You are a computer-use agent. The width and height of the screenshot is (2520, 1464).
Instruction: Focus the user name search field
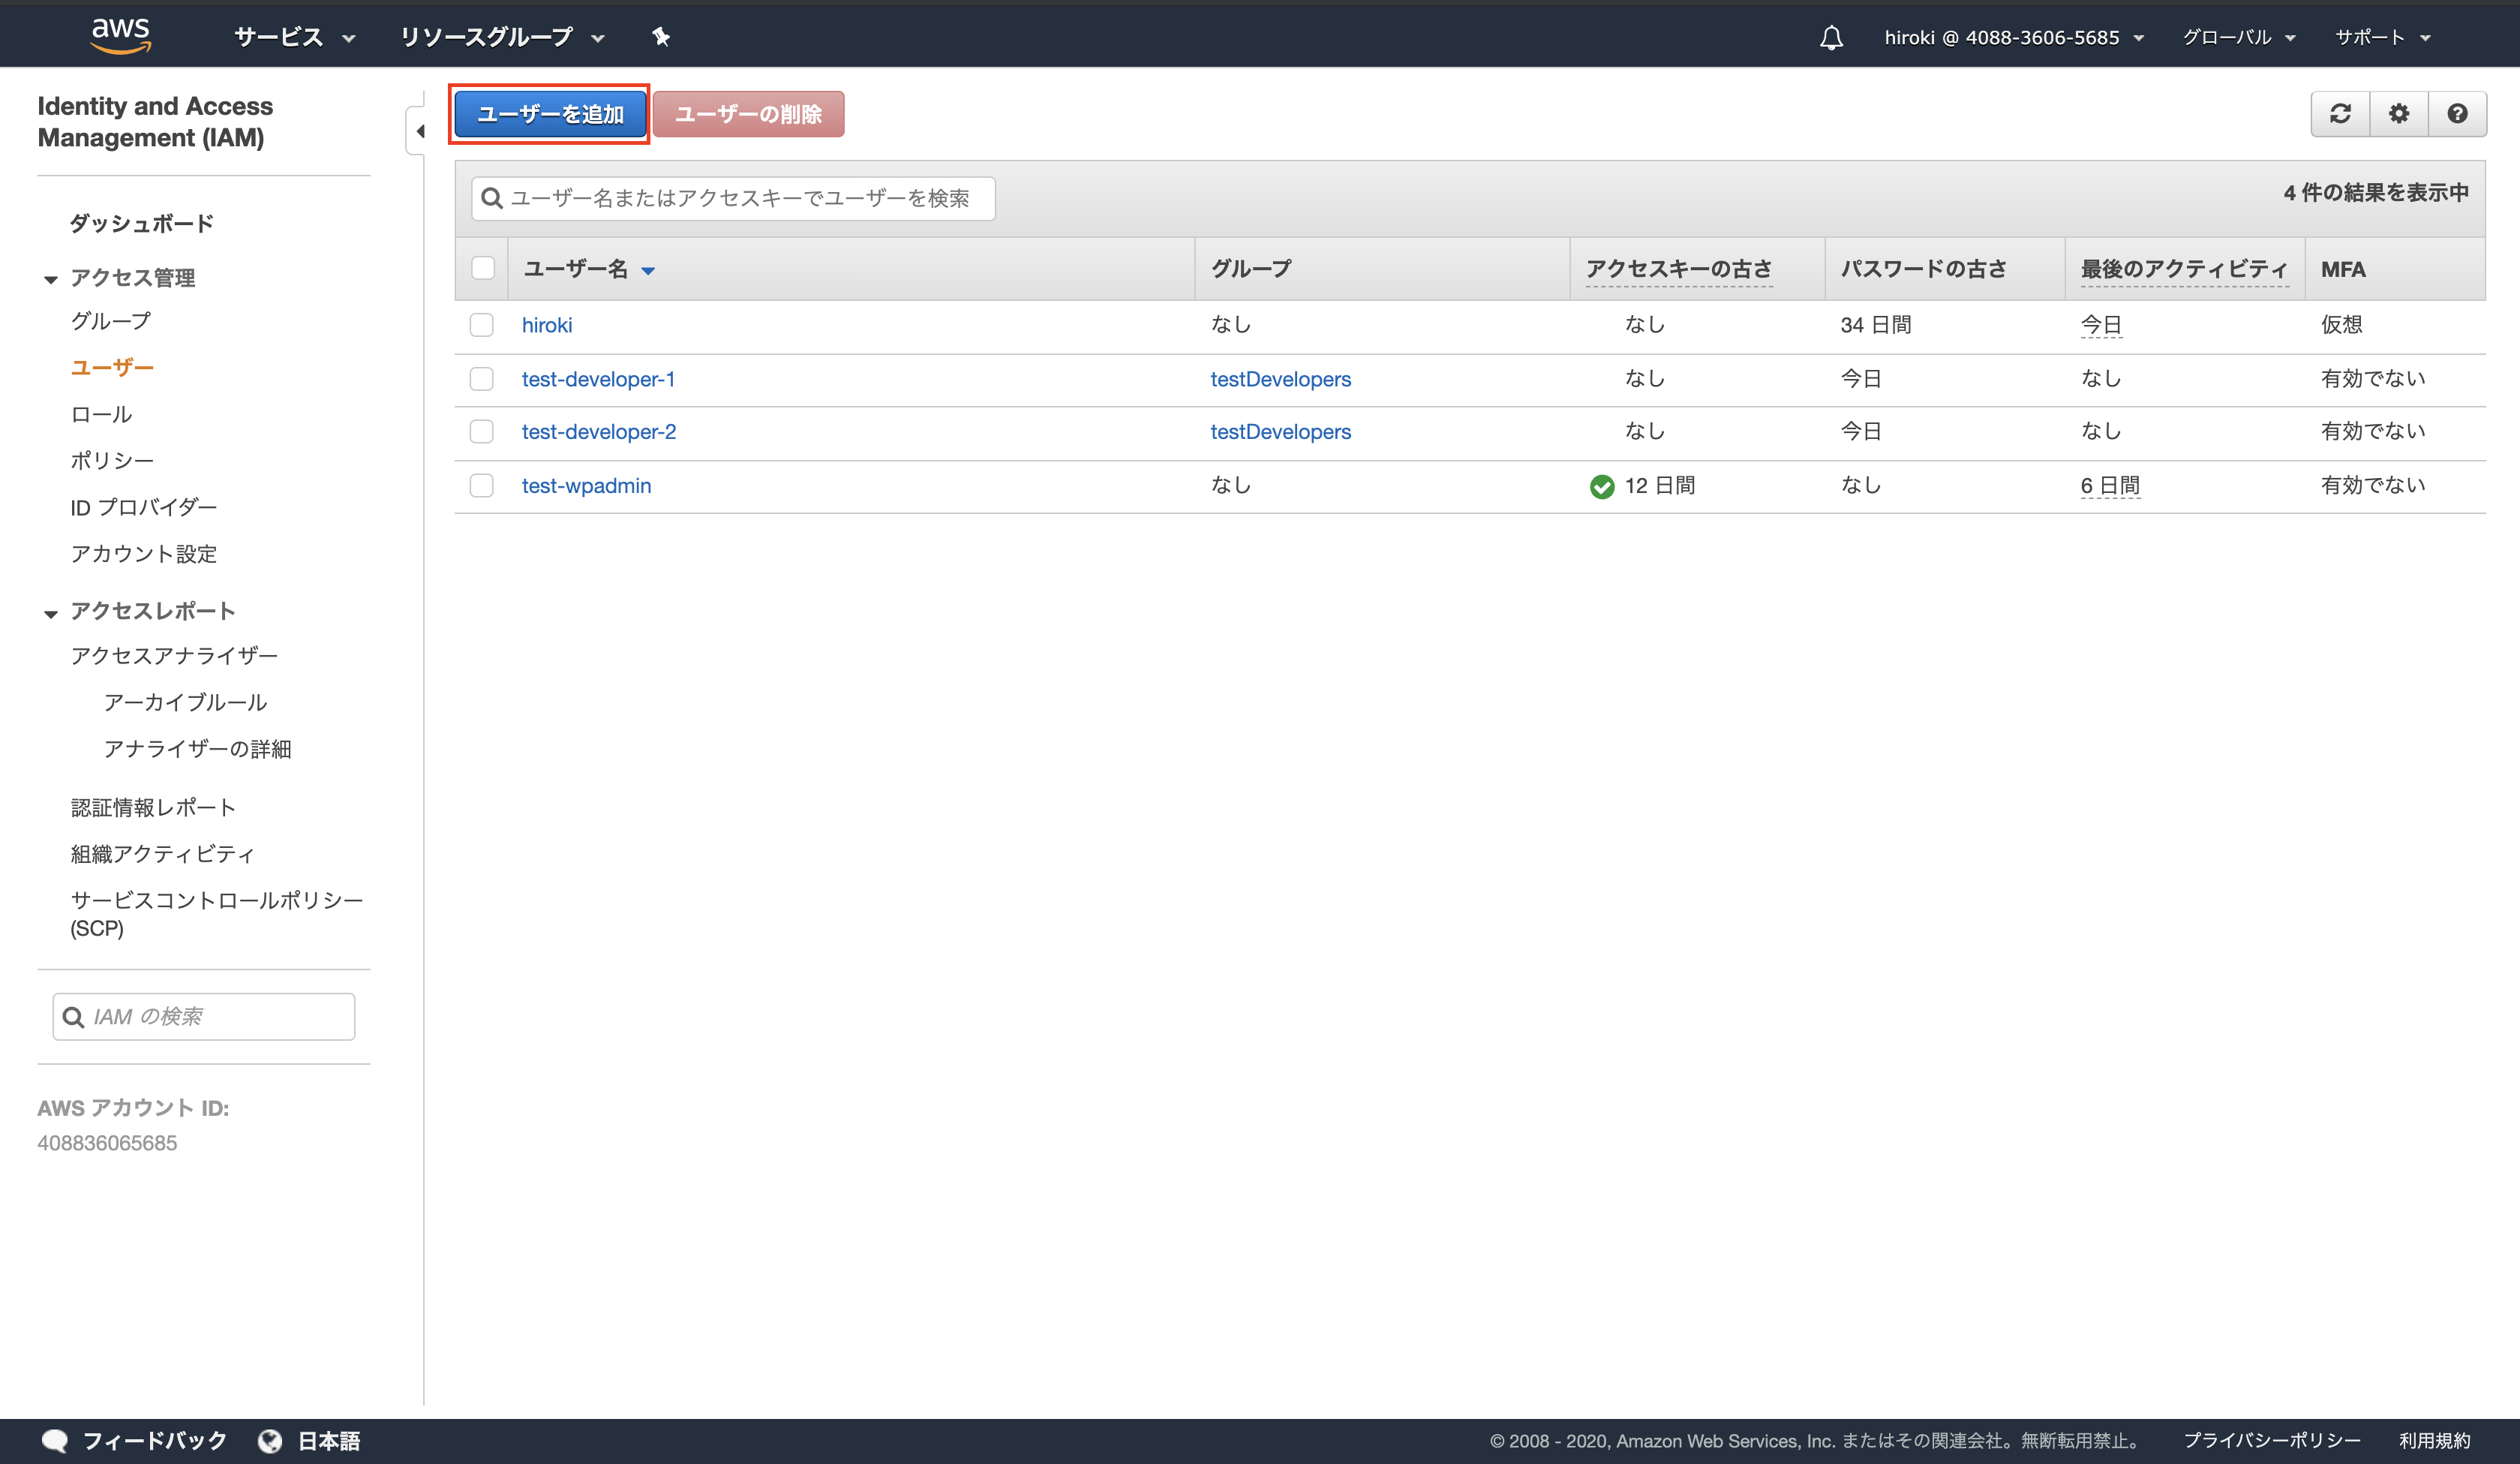tap(733, 198)
